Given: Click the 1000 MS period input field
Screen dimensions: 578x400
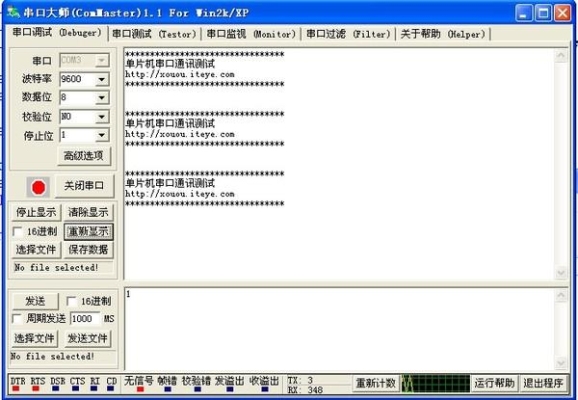Looking at the screenshot, I should pyautogui.click(x=85, y=319).
